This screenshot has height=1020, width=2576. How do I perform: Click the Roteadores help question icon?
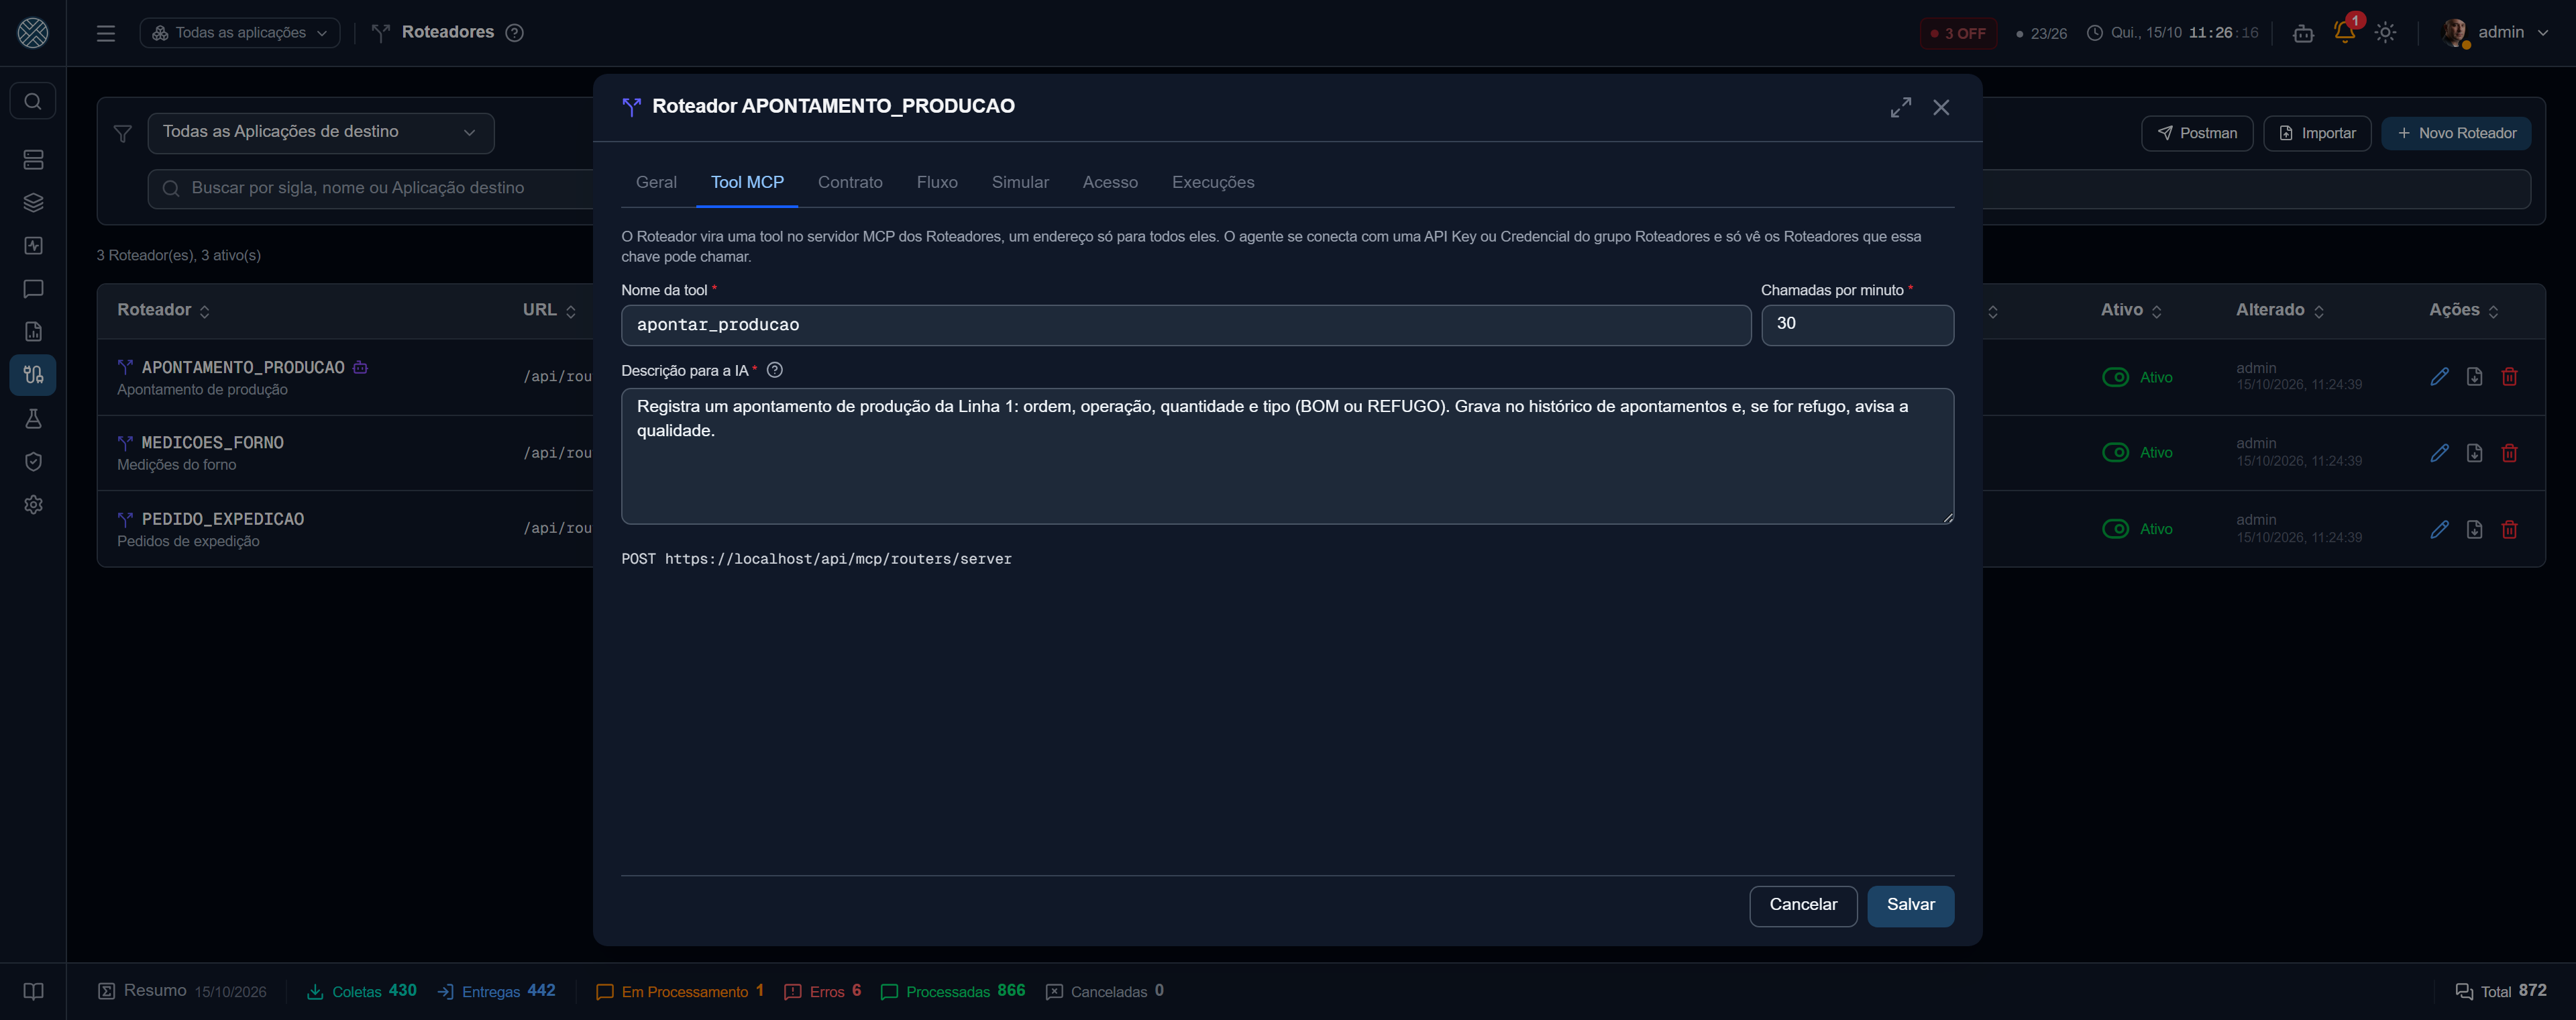point(514,33)
